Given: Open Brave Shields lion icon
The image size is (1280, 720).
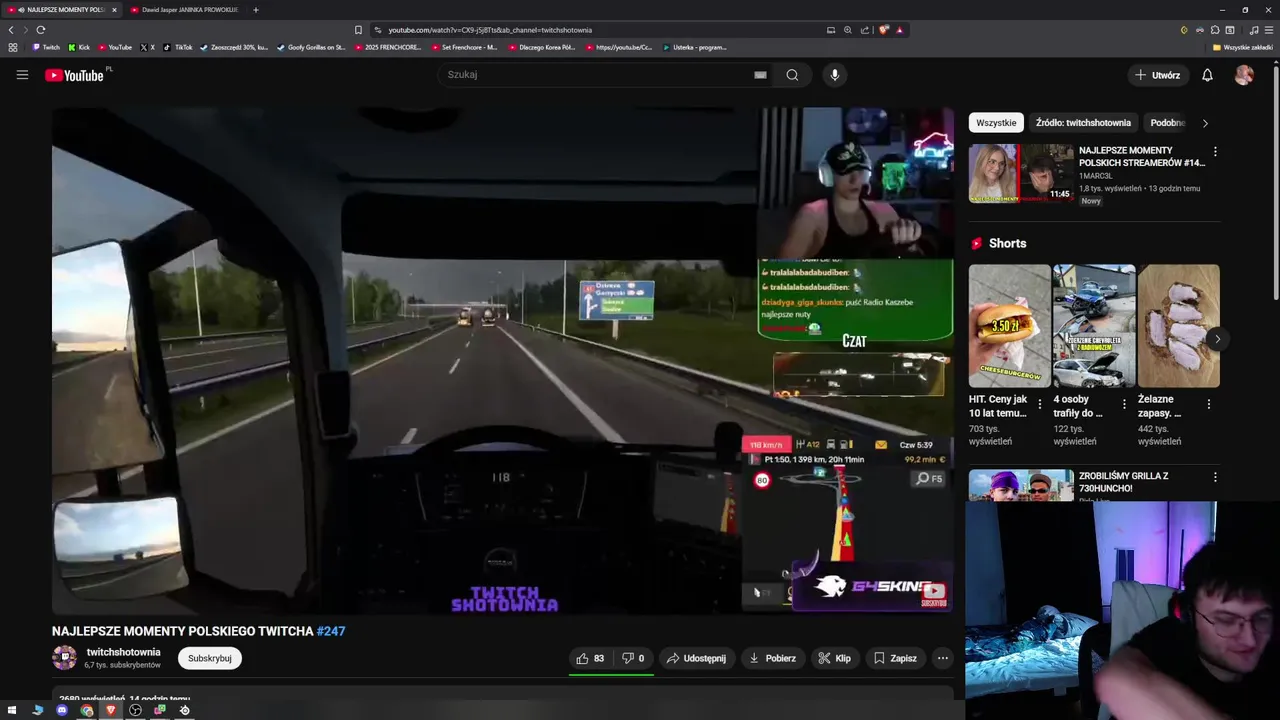Looking at the screenshot, I should point(883,30).
